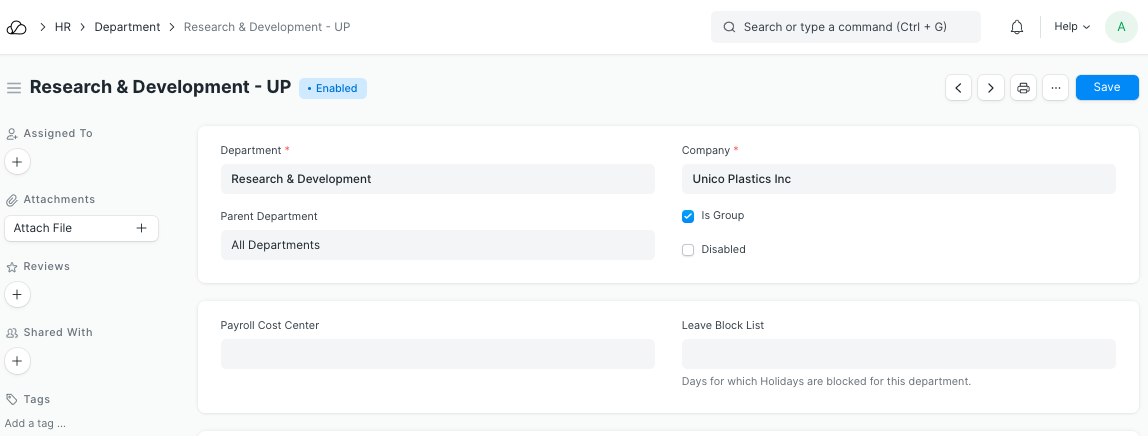Go to previous document arrow
The width and height of the screenshot is (1148, 436).
pos(959,88)
